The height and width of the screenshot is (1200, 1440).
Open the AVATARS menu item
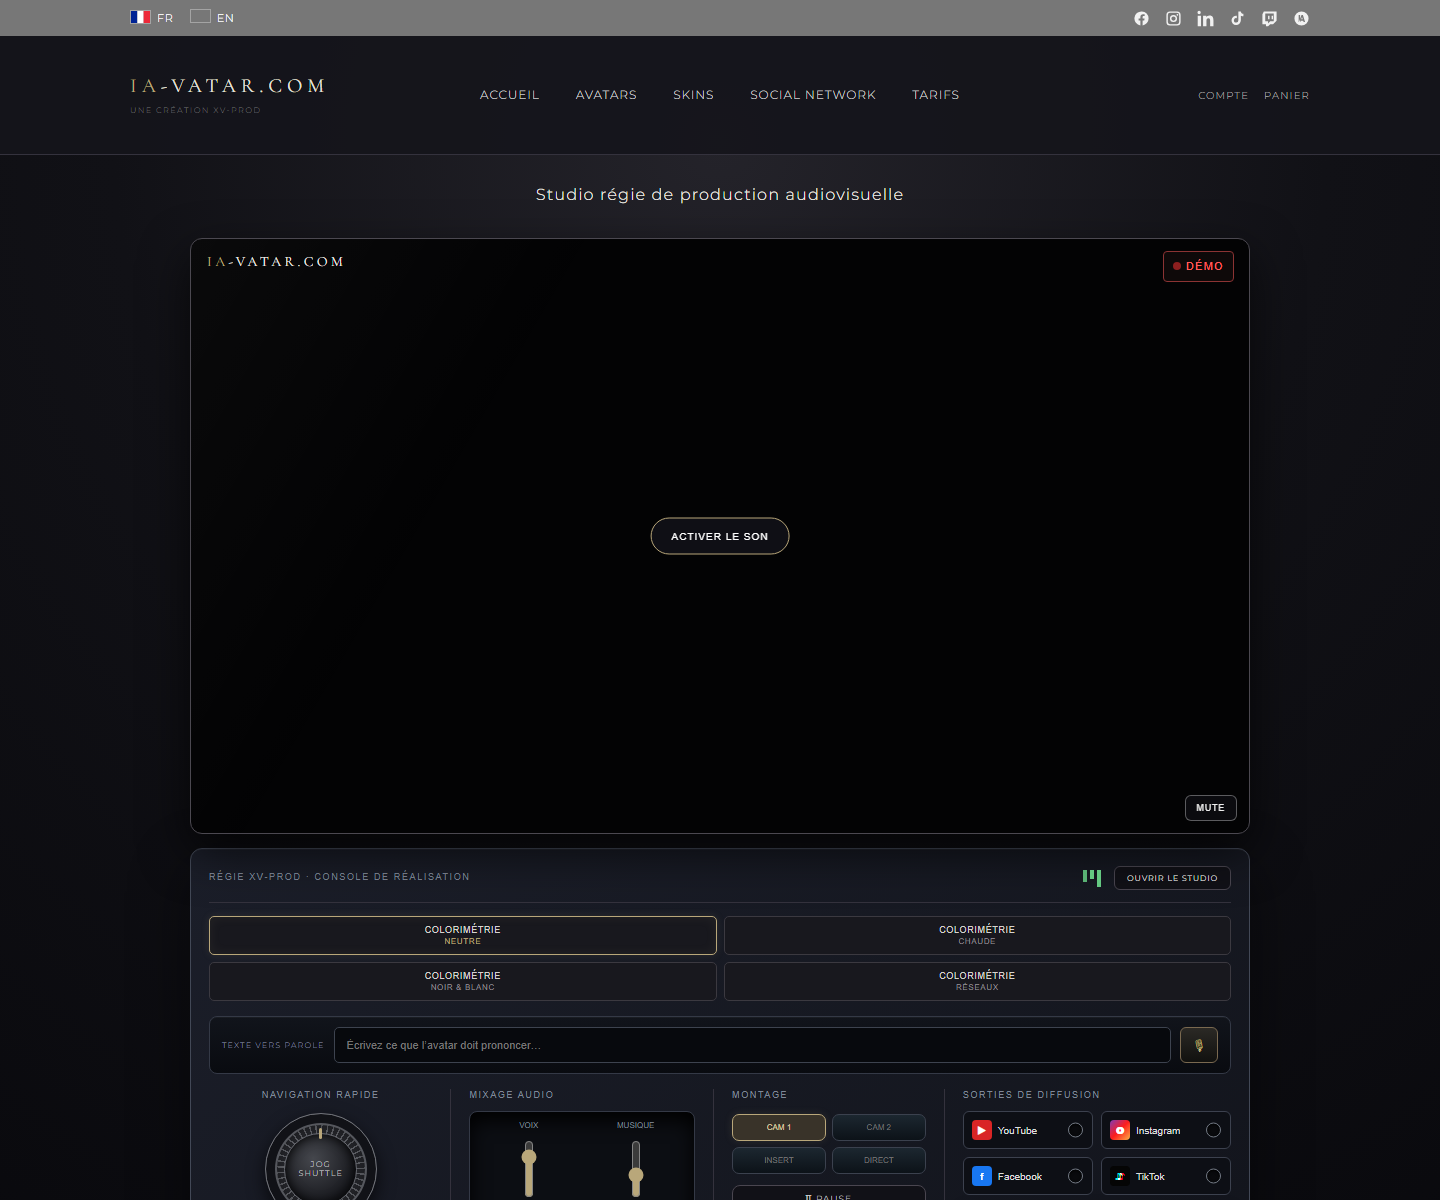pos(606,95)
